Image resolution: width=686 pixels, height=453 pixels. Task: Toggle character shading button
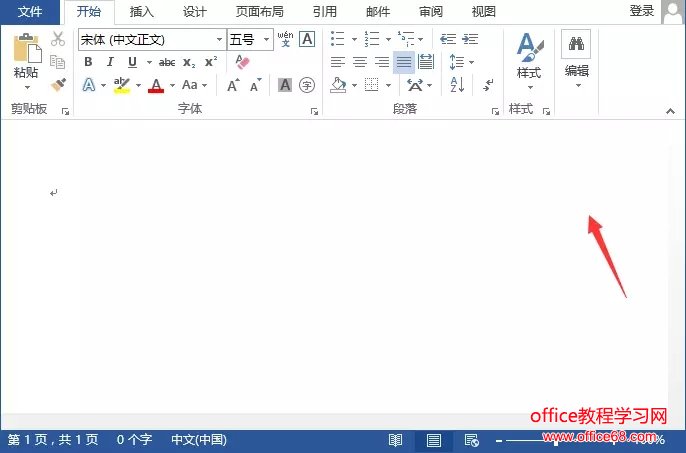[x=285, y=85]
